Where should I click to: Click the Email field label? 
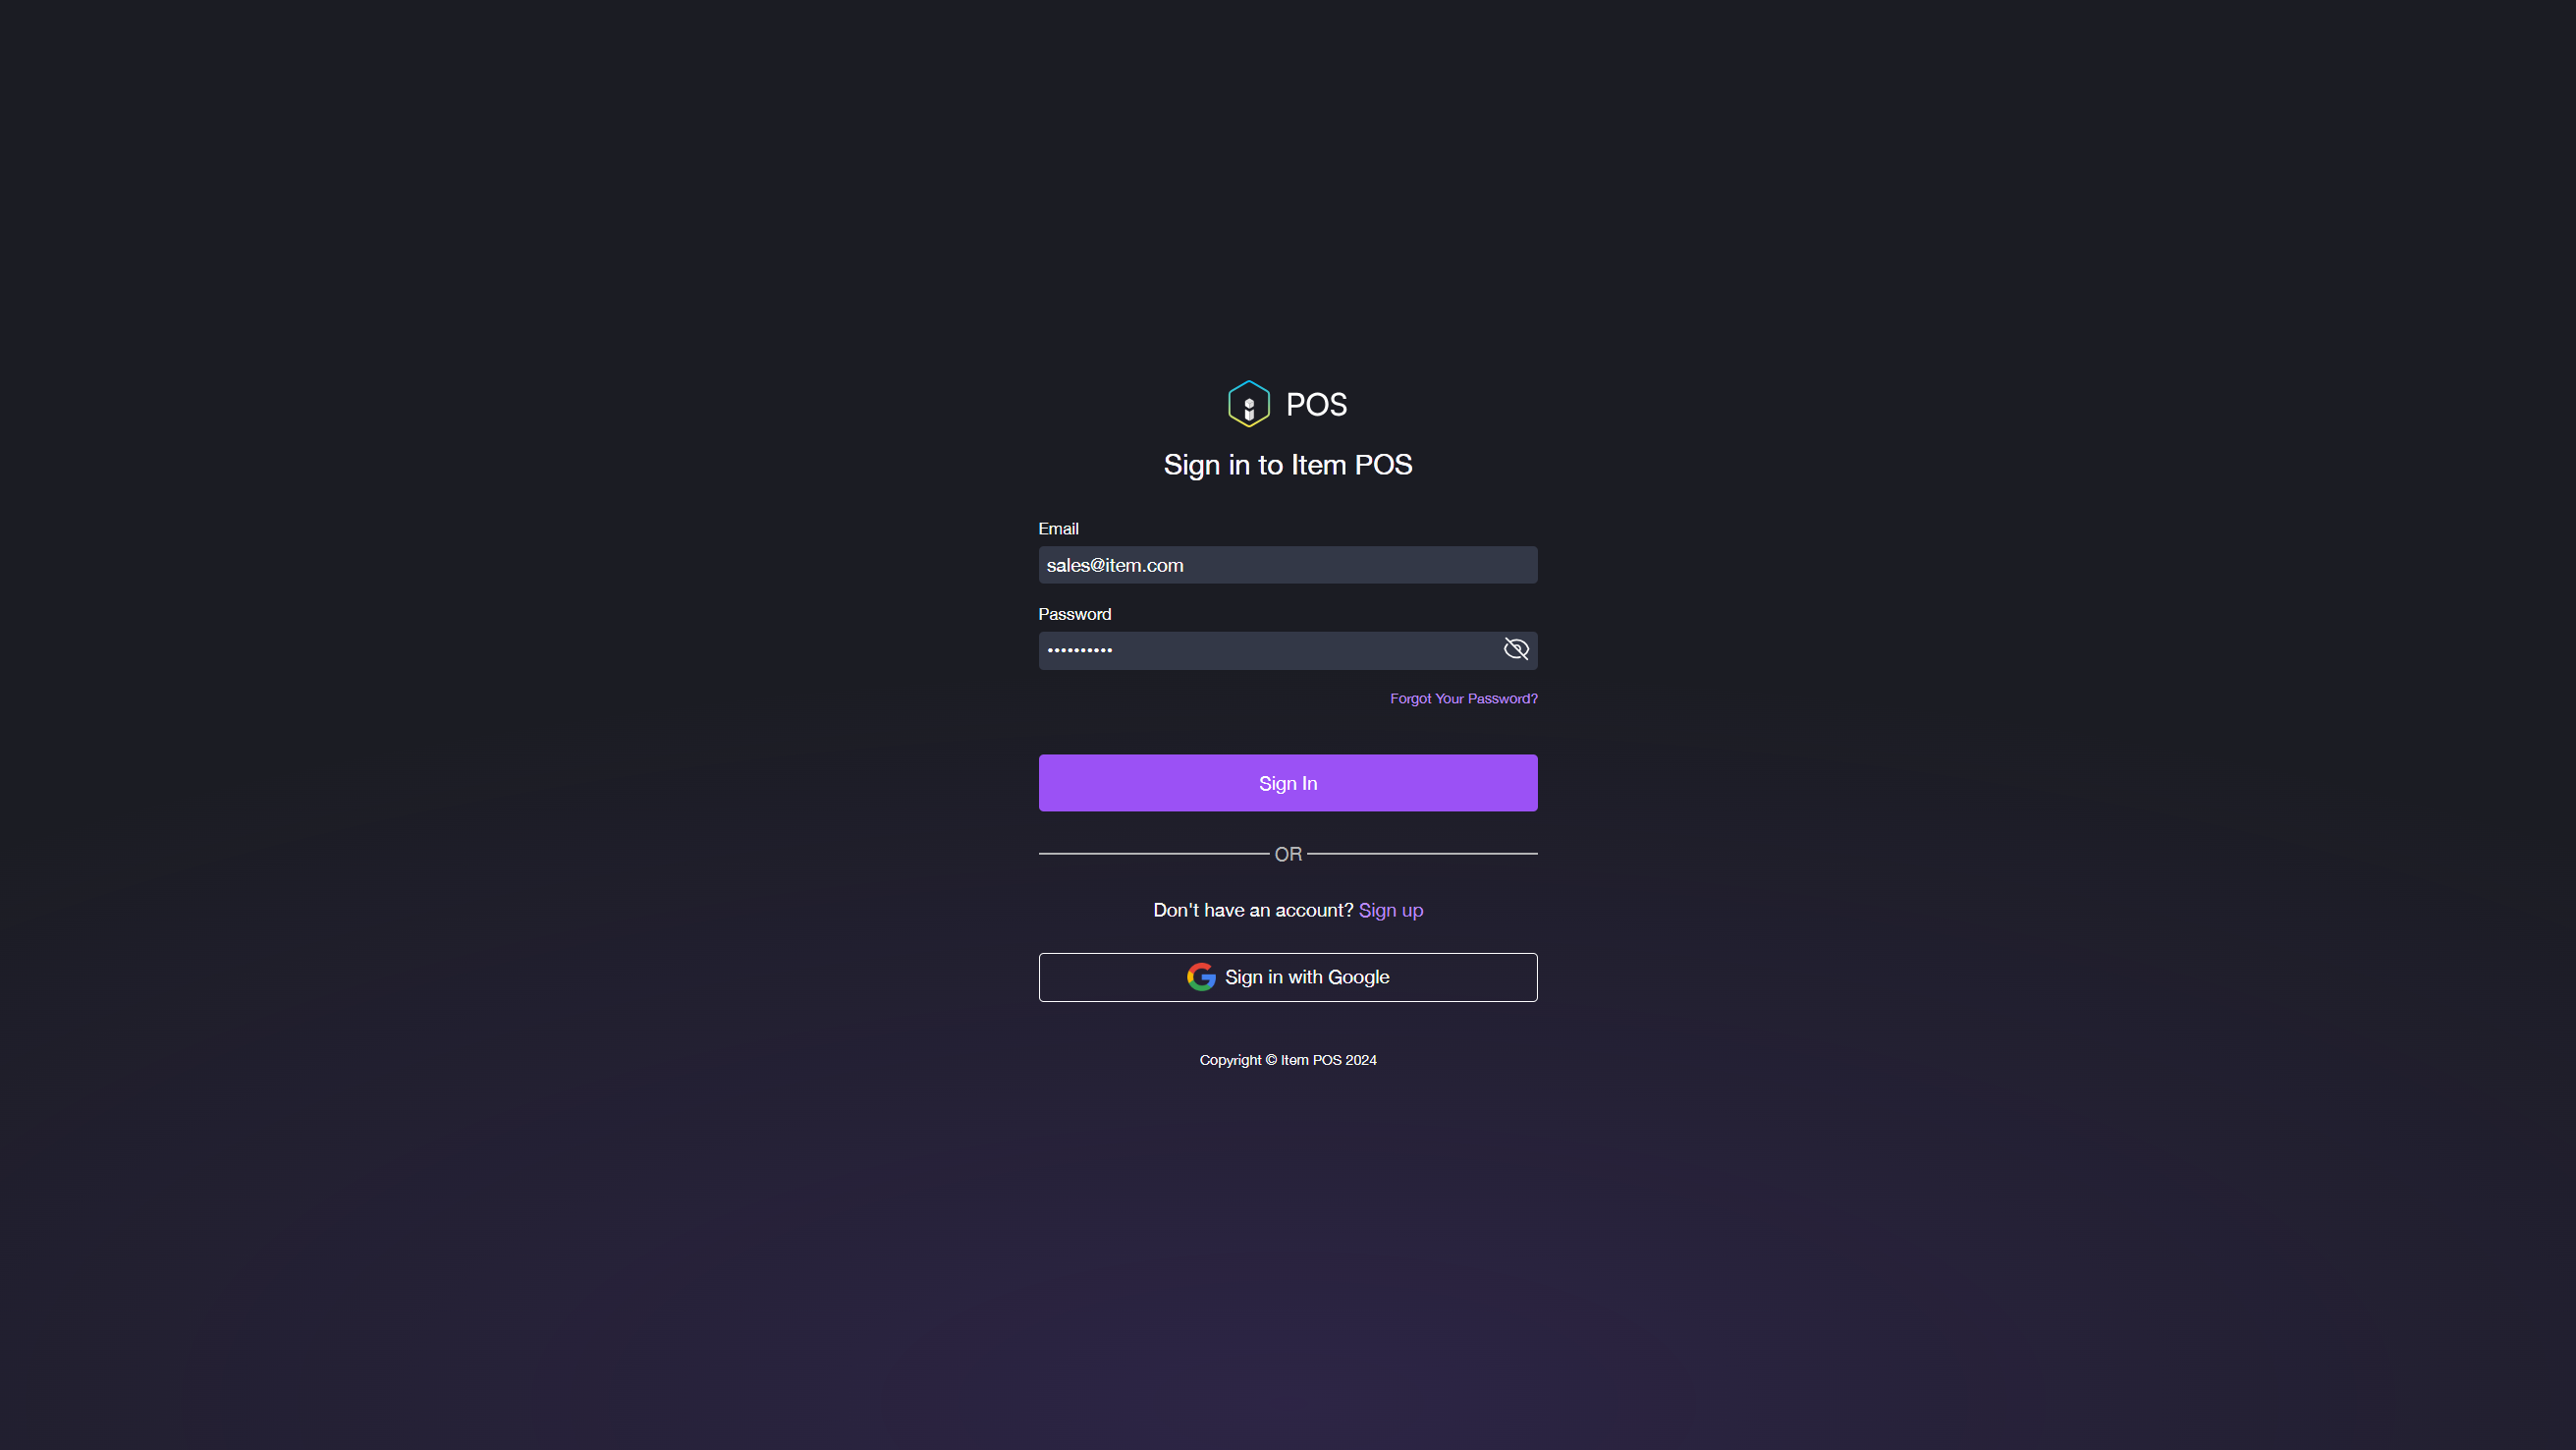pos(1058,528)
